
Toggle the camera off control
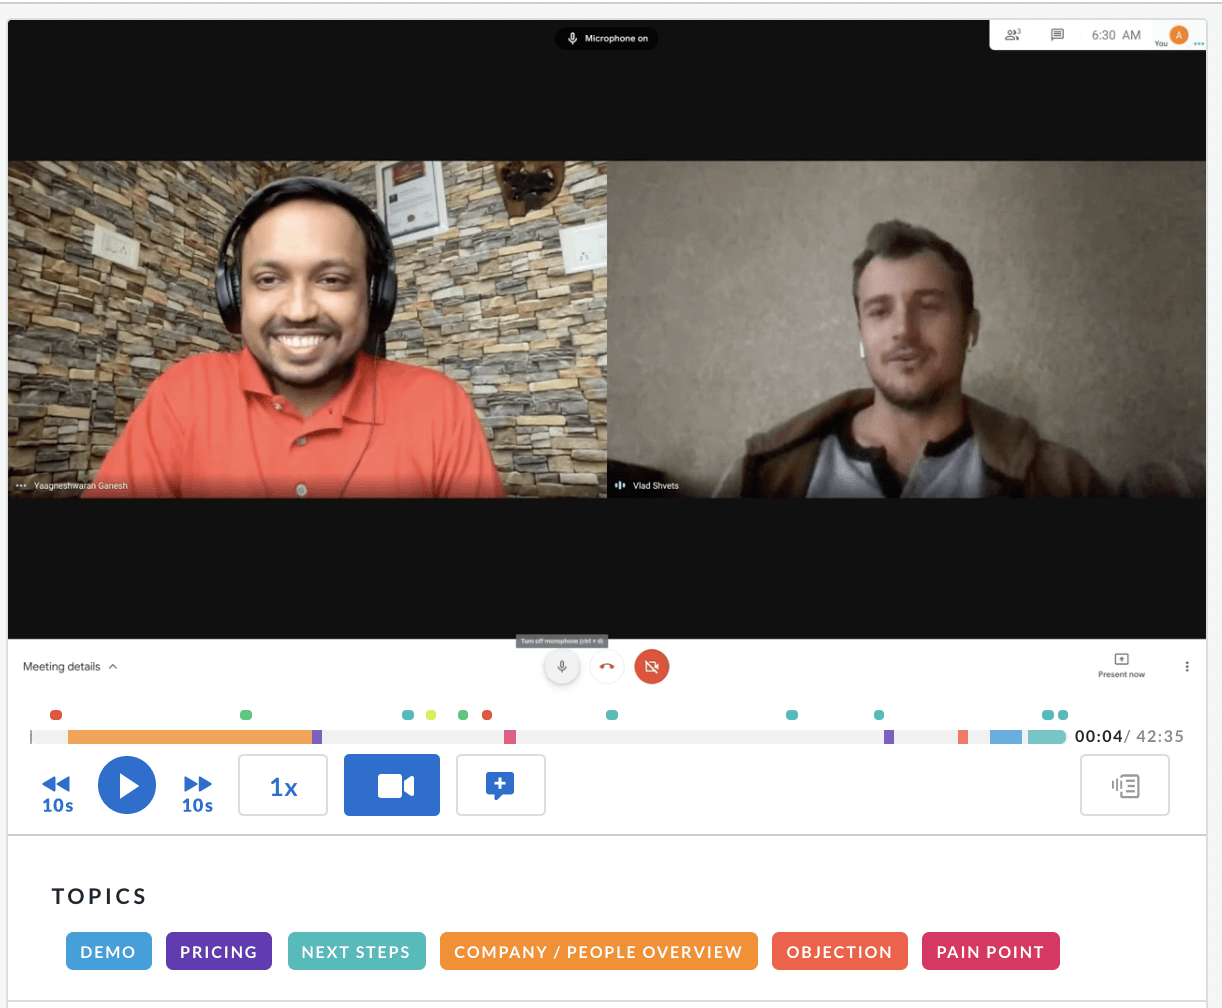pos(651,666)
